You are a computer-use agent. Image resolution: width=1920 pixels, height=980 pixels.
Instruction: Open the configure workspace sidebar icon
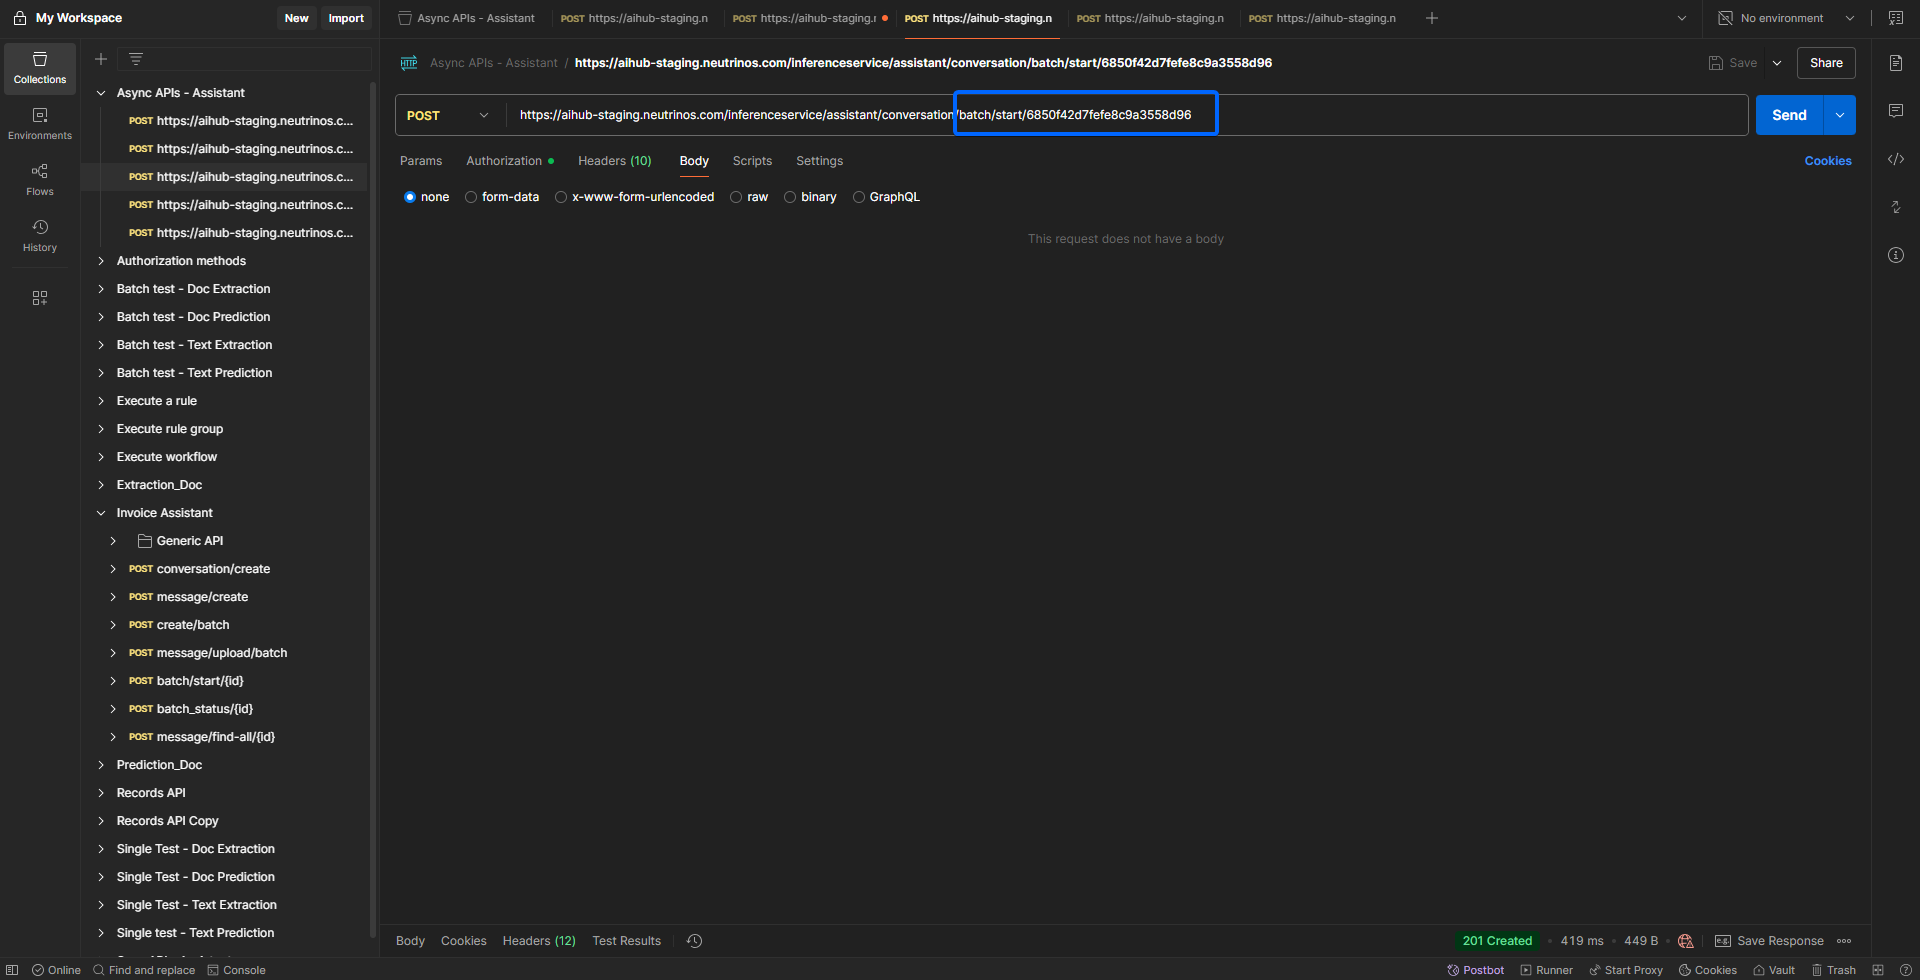[40, 298]
